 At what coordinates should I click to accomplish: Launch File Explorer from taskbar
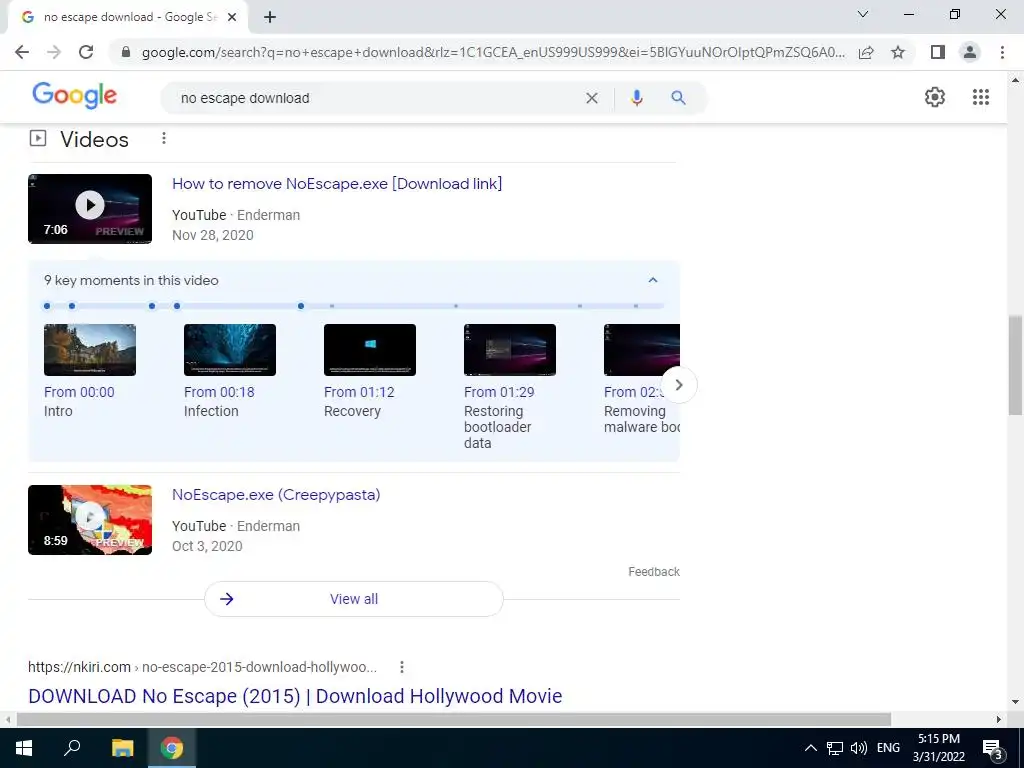click(x=122, y=748)
